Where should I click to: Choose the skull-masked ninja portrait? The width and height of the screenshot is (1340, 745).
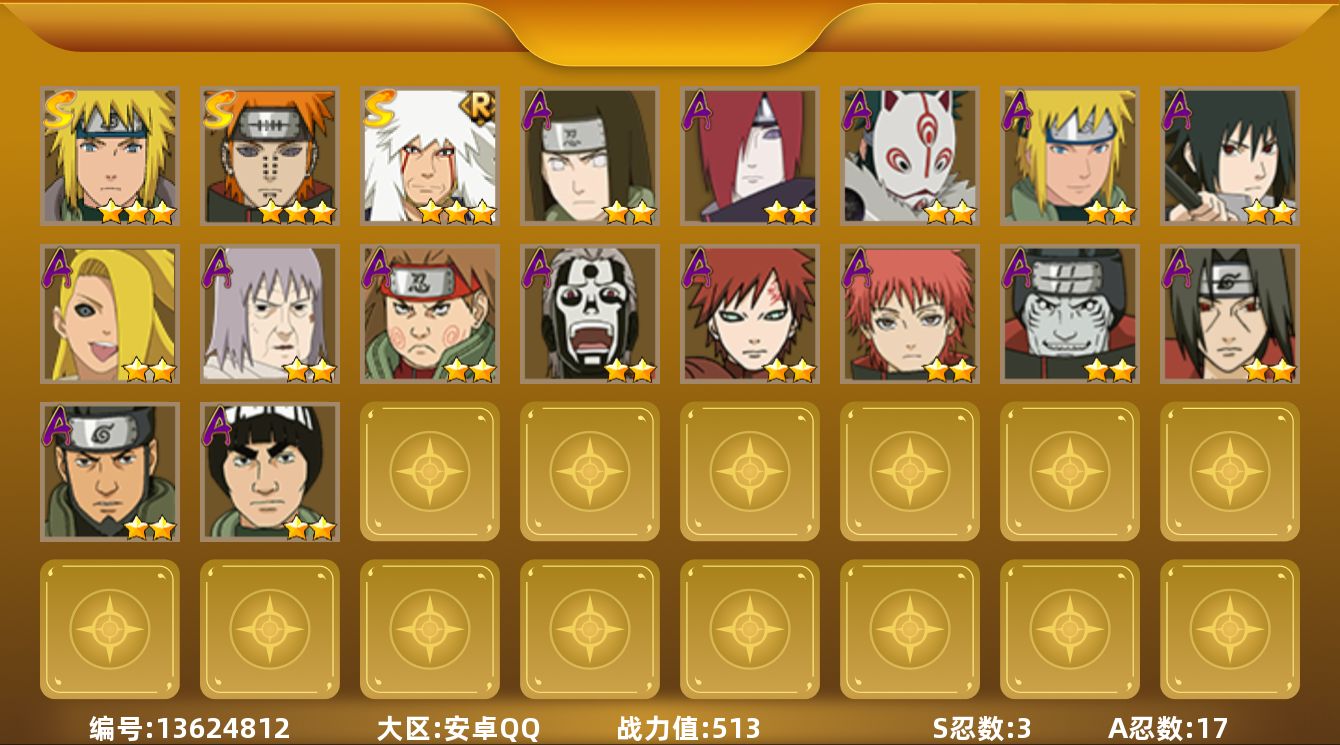click(x=590, y=314)
